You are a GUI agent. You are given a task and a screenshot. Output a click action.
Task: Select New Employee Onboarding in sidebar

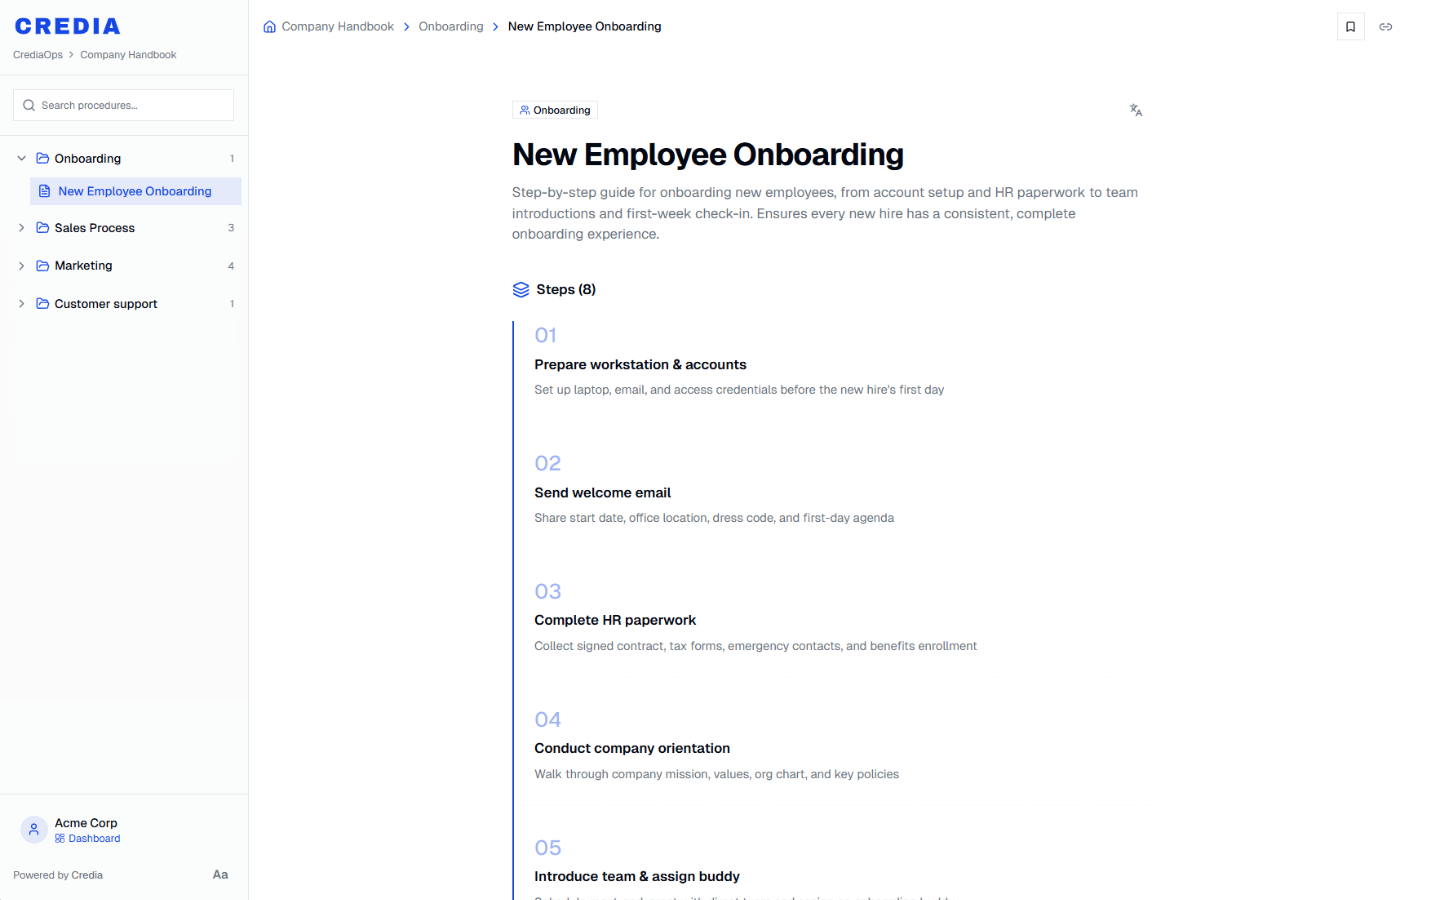[x=135, y=191]
